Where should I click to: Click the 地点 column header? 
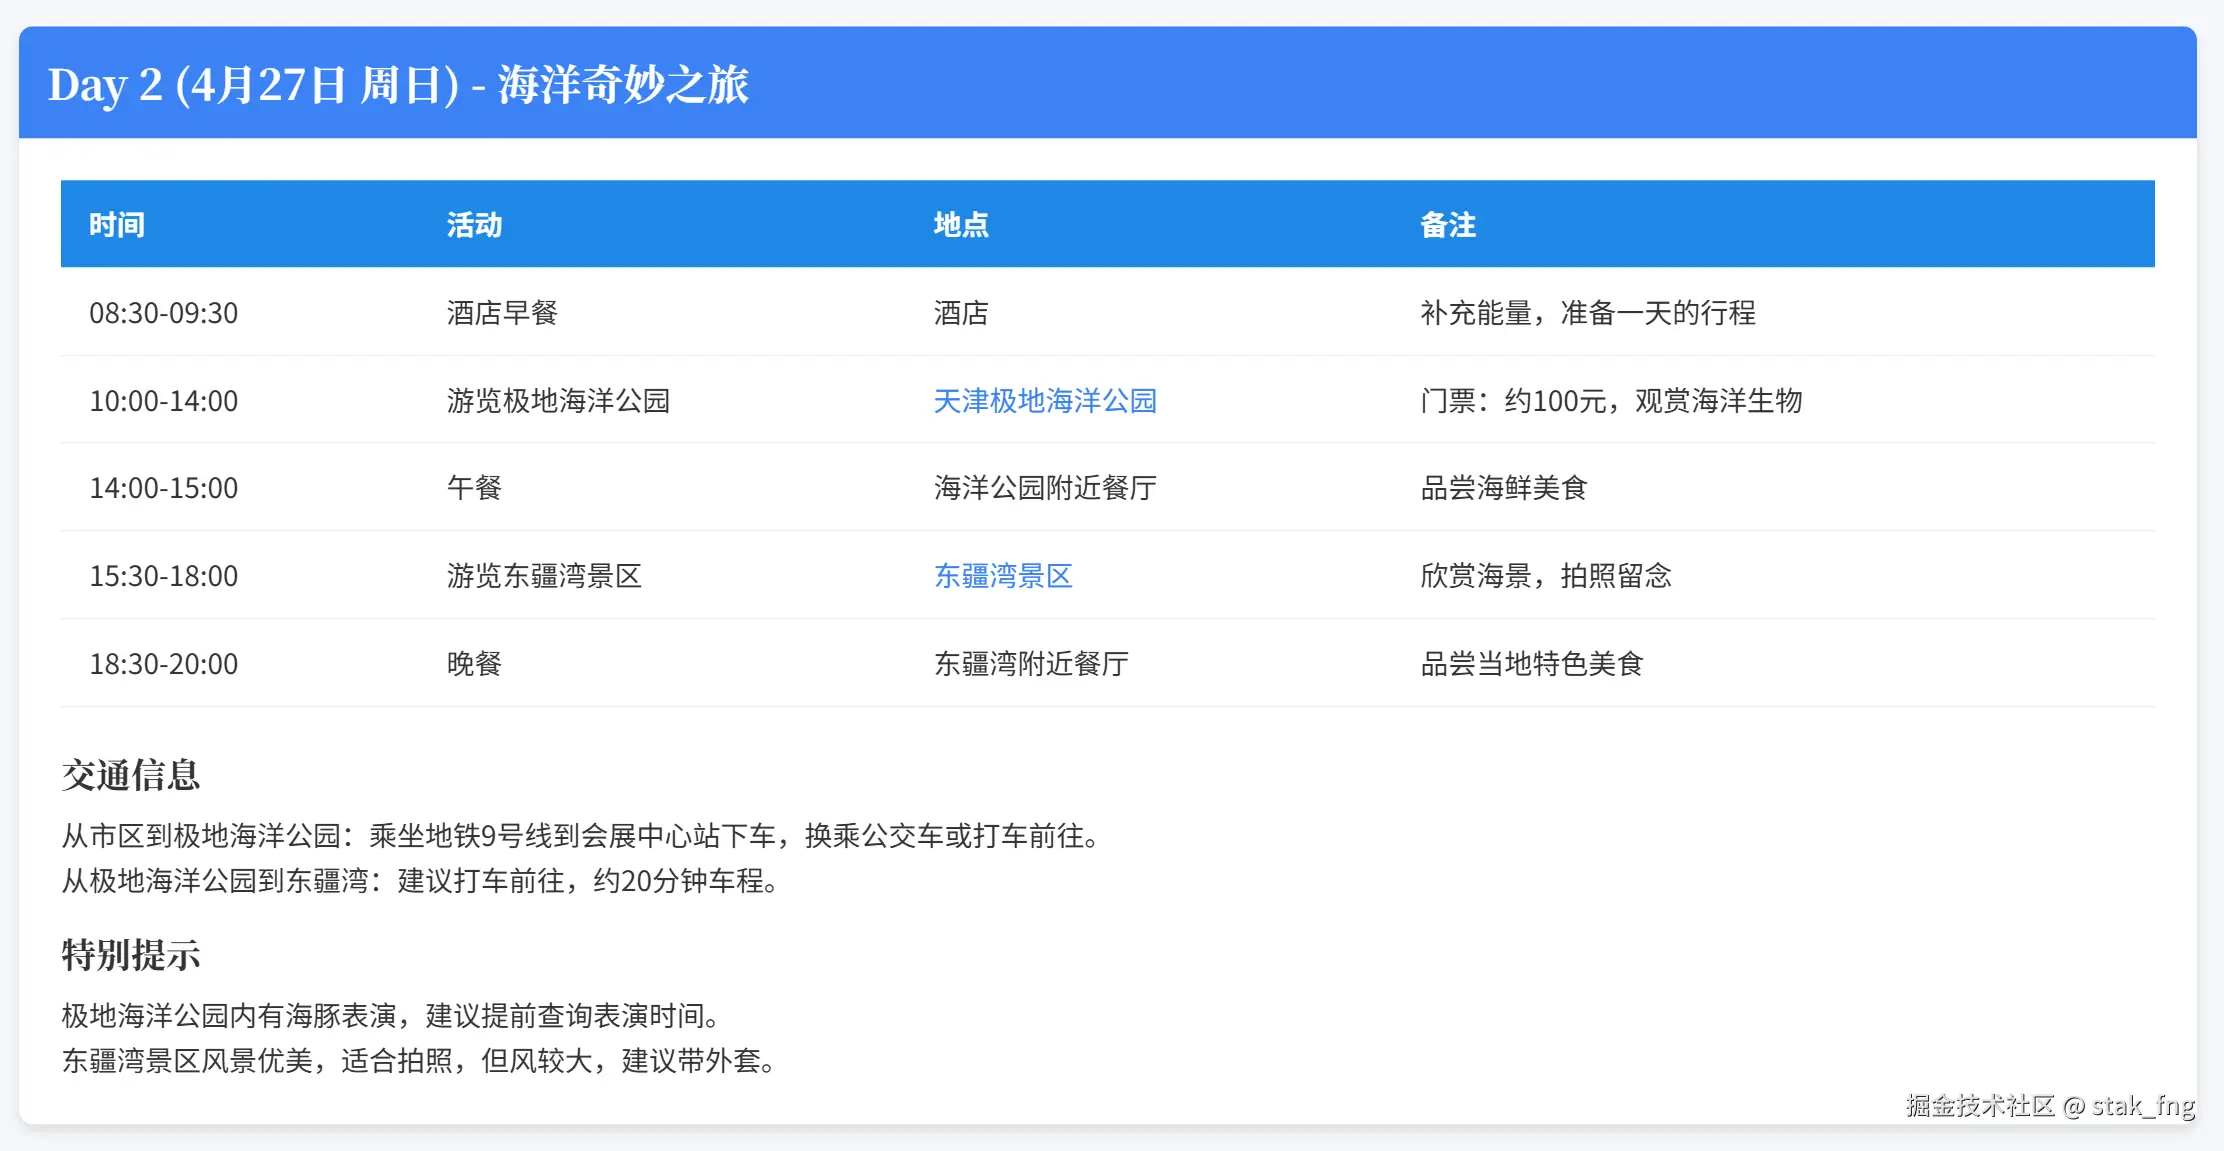[x=960, y=225]
